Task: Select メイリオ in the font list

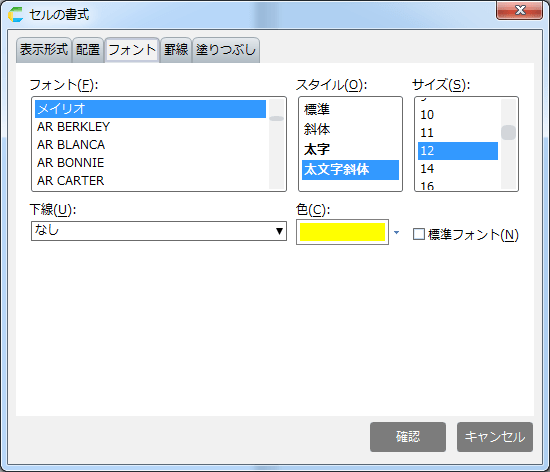Action: 150,109
